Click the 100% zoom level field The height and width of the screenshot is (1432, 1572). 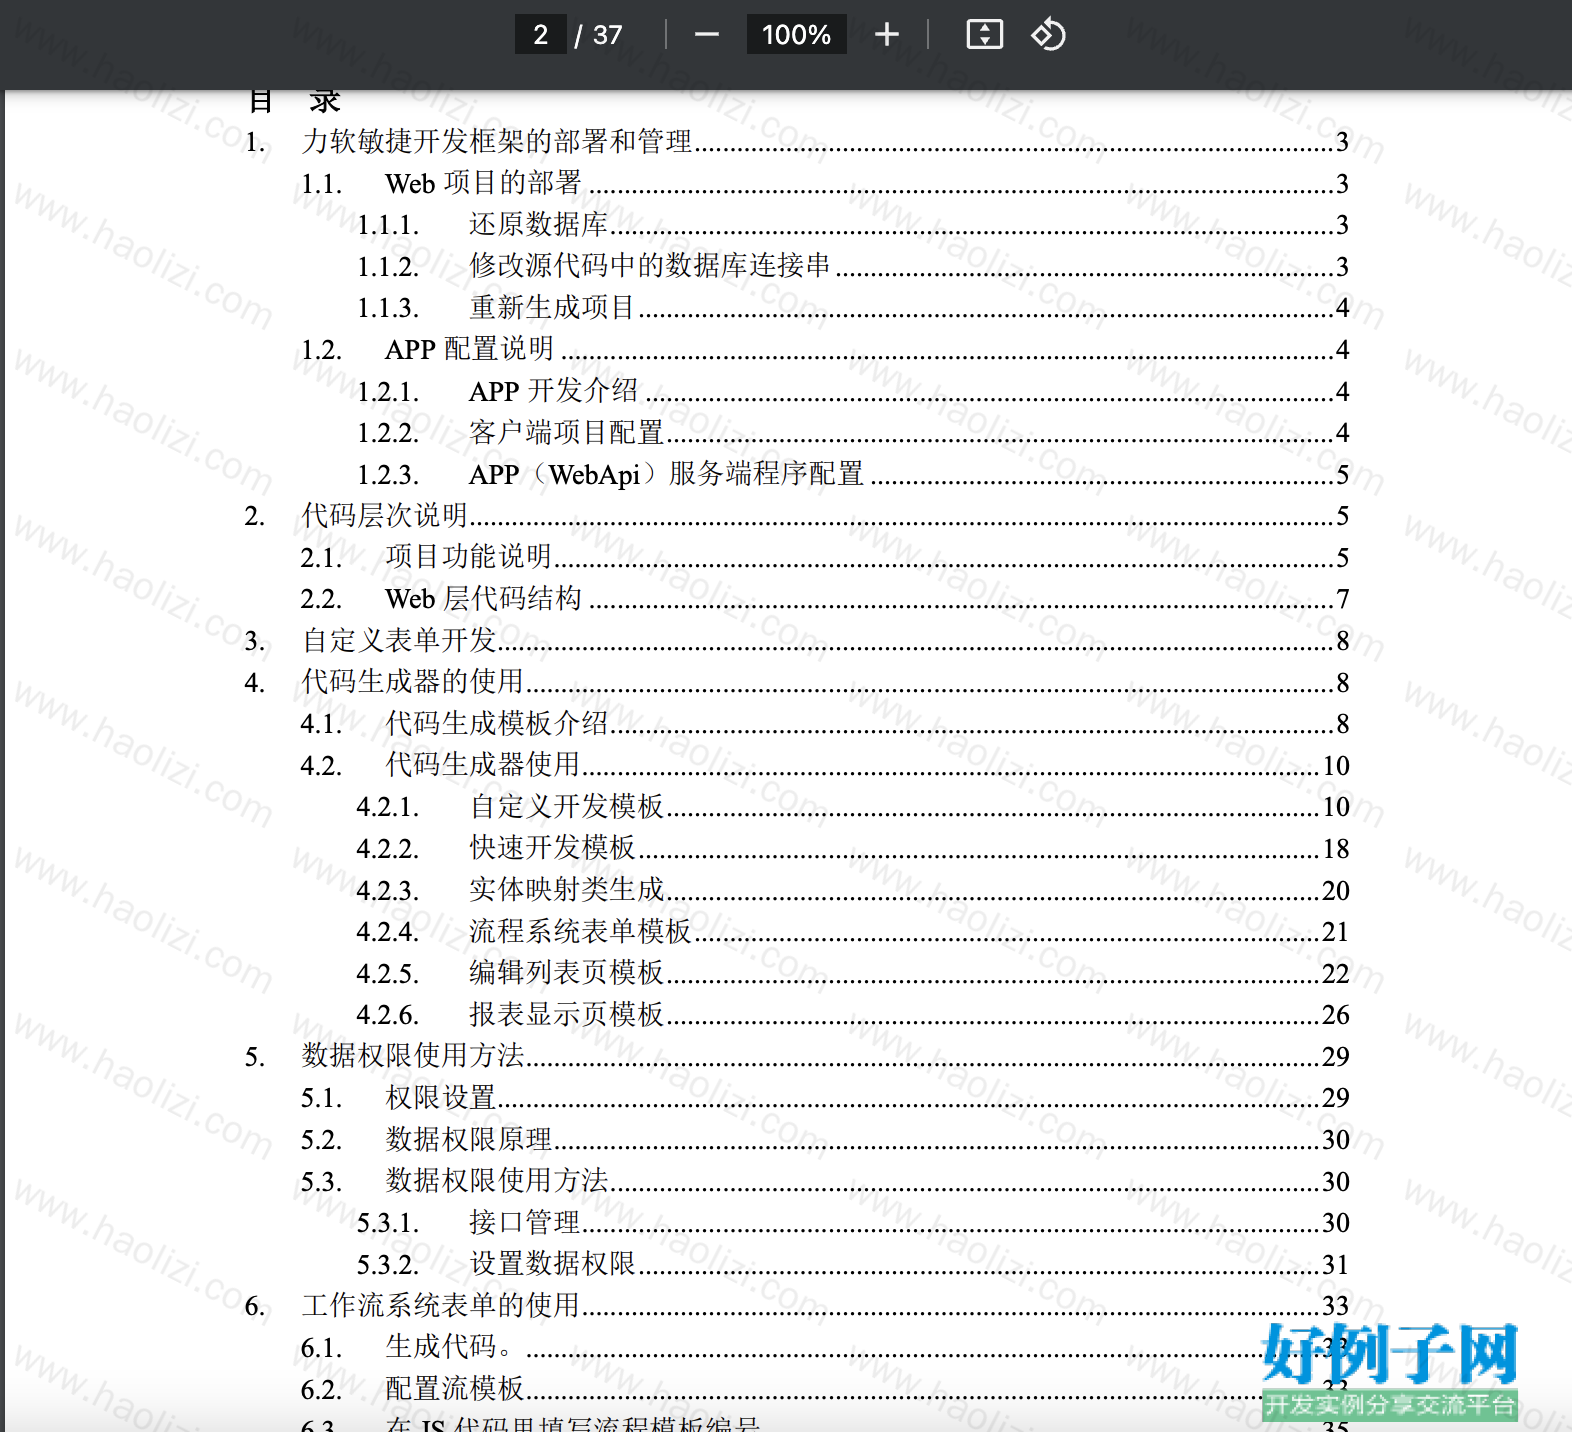tap(796, 35)
